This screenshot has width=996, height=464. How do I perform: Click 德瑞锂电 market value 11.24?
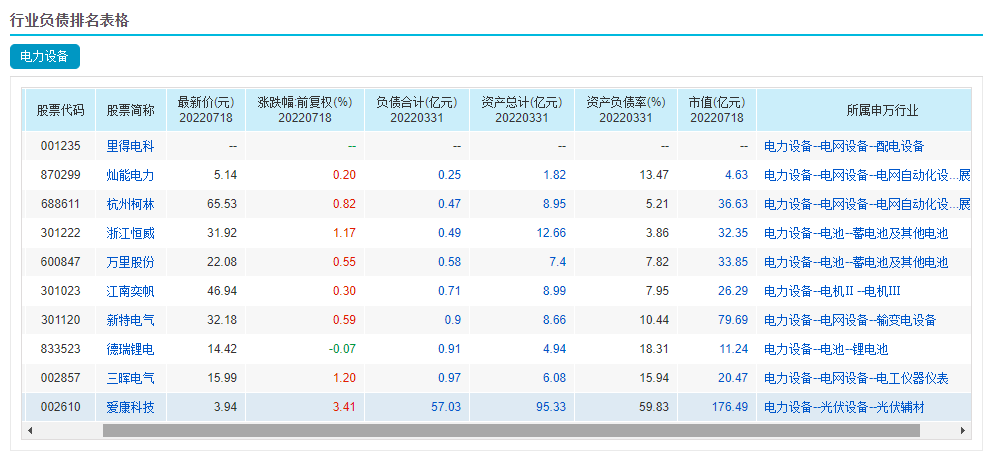(733, 349)
